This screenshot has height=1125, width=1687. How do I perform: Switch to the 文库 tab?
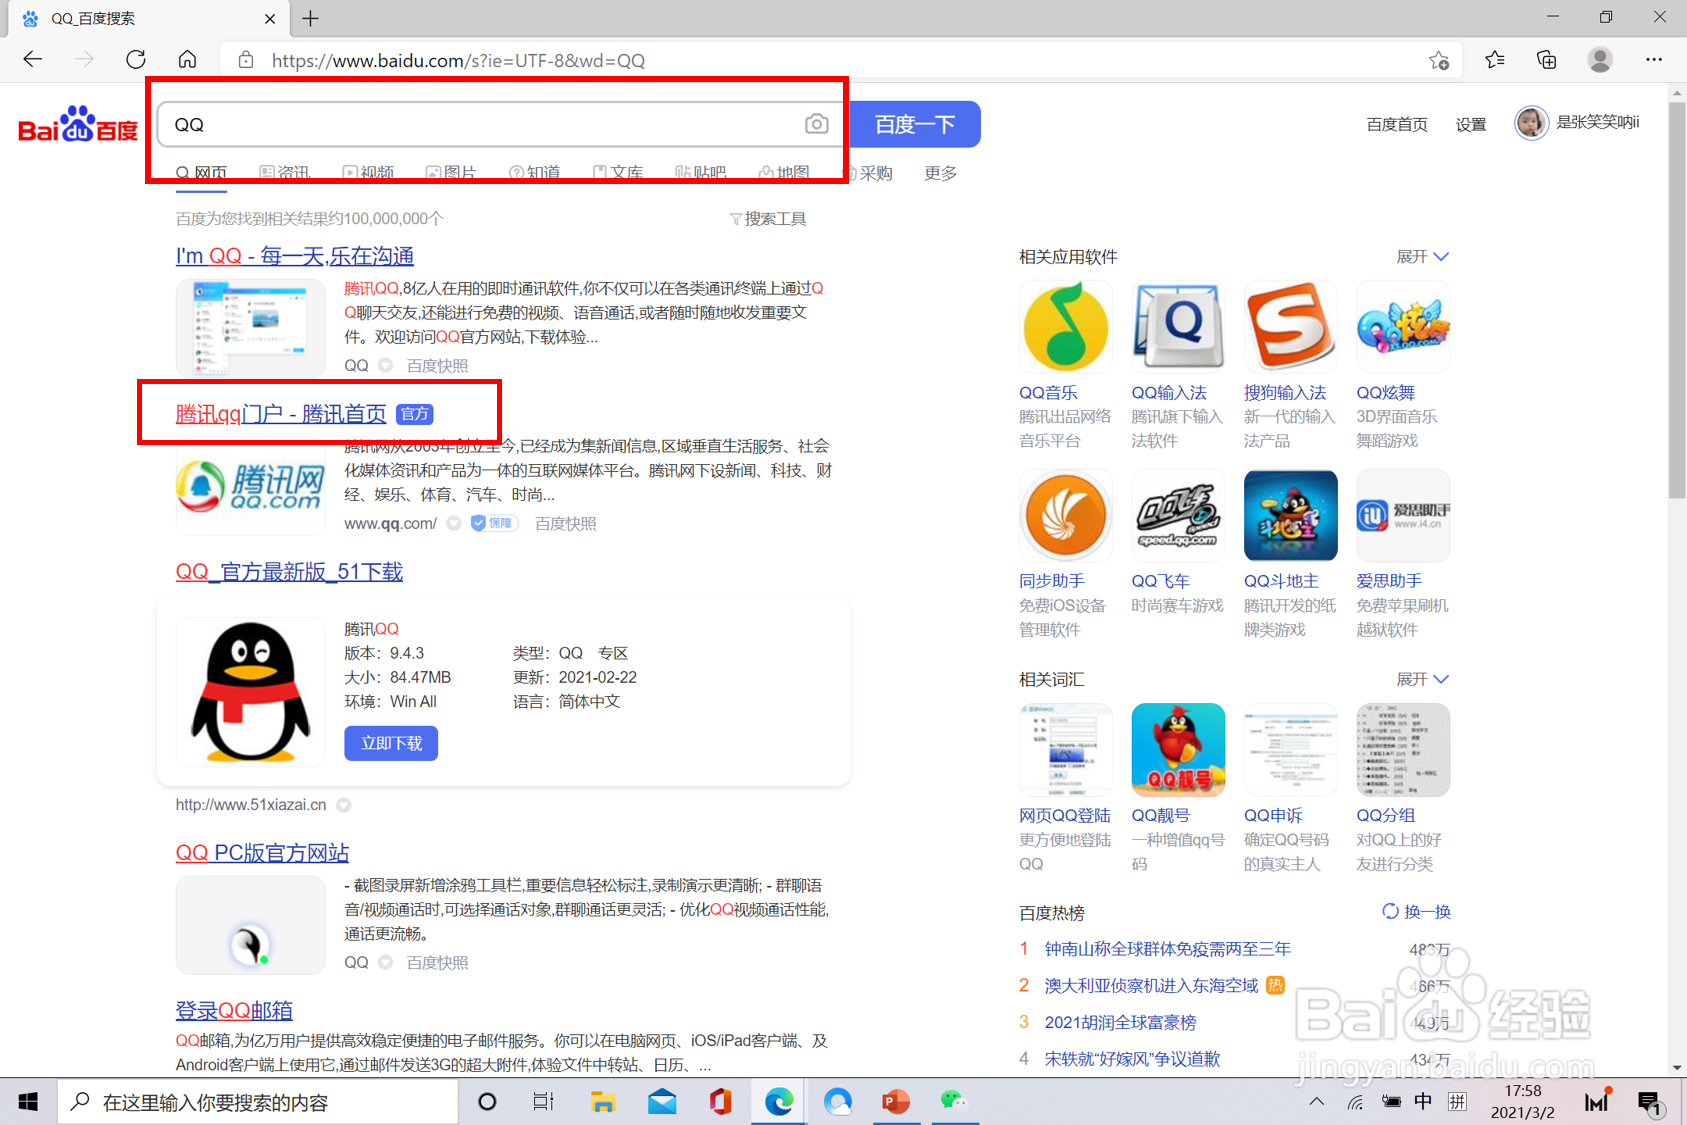618,172
